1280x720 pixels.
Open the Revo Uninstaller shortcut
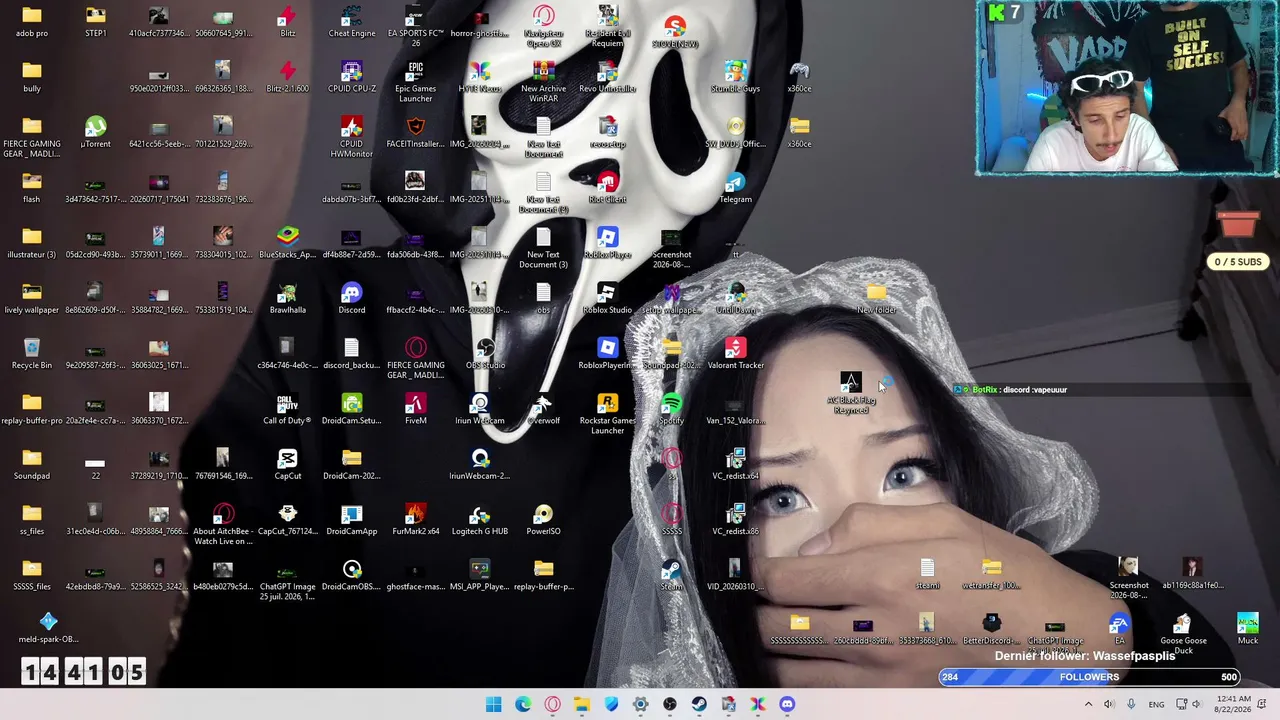(607, 77)
